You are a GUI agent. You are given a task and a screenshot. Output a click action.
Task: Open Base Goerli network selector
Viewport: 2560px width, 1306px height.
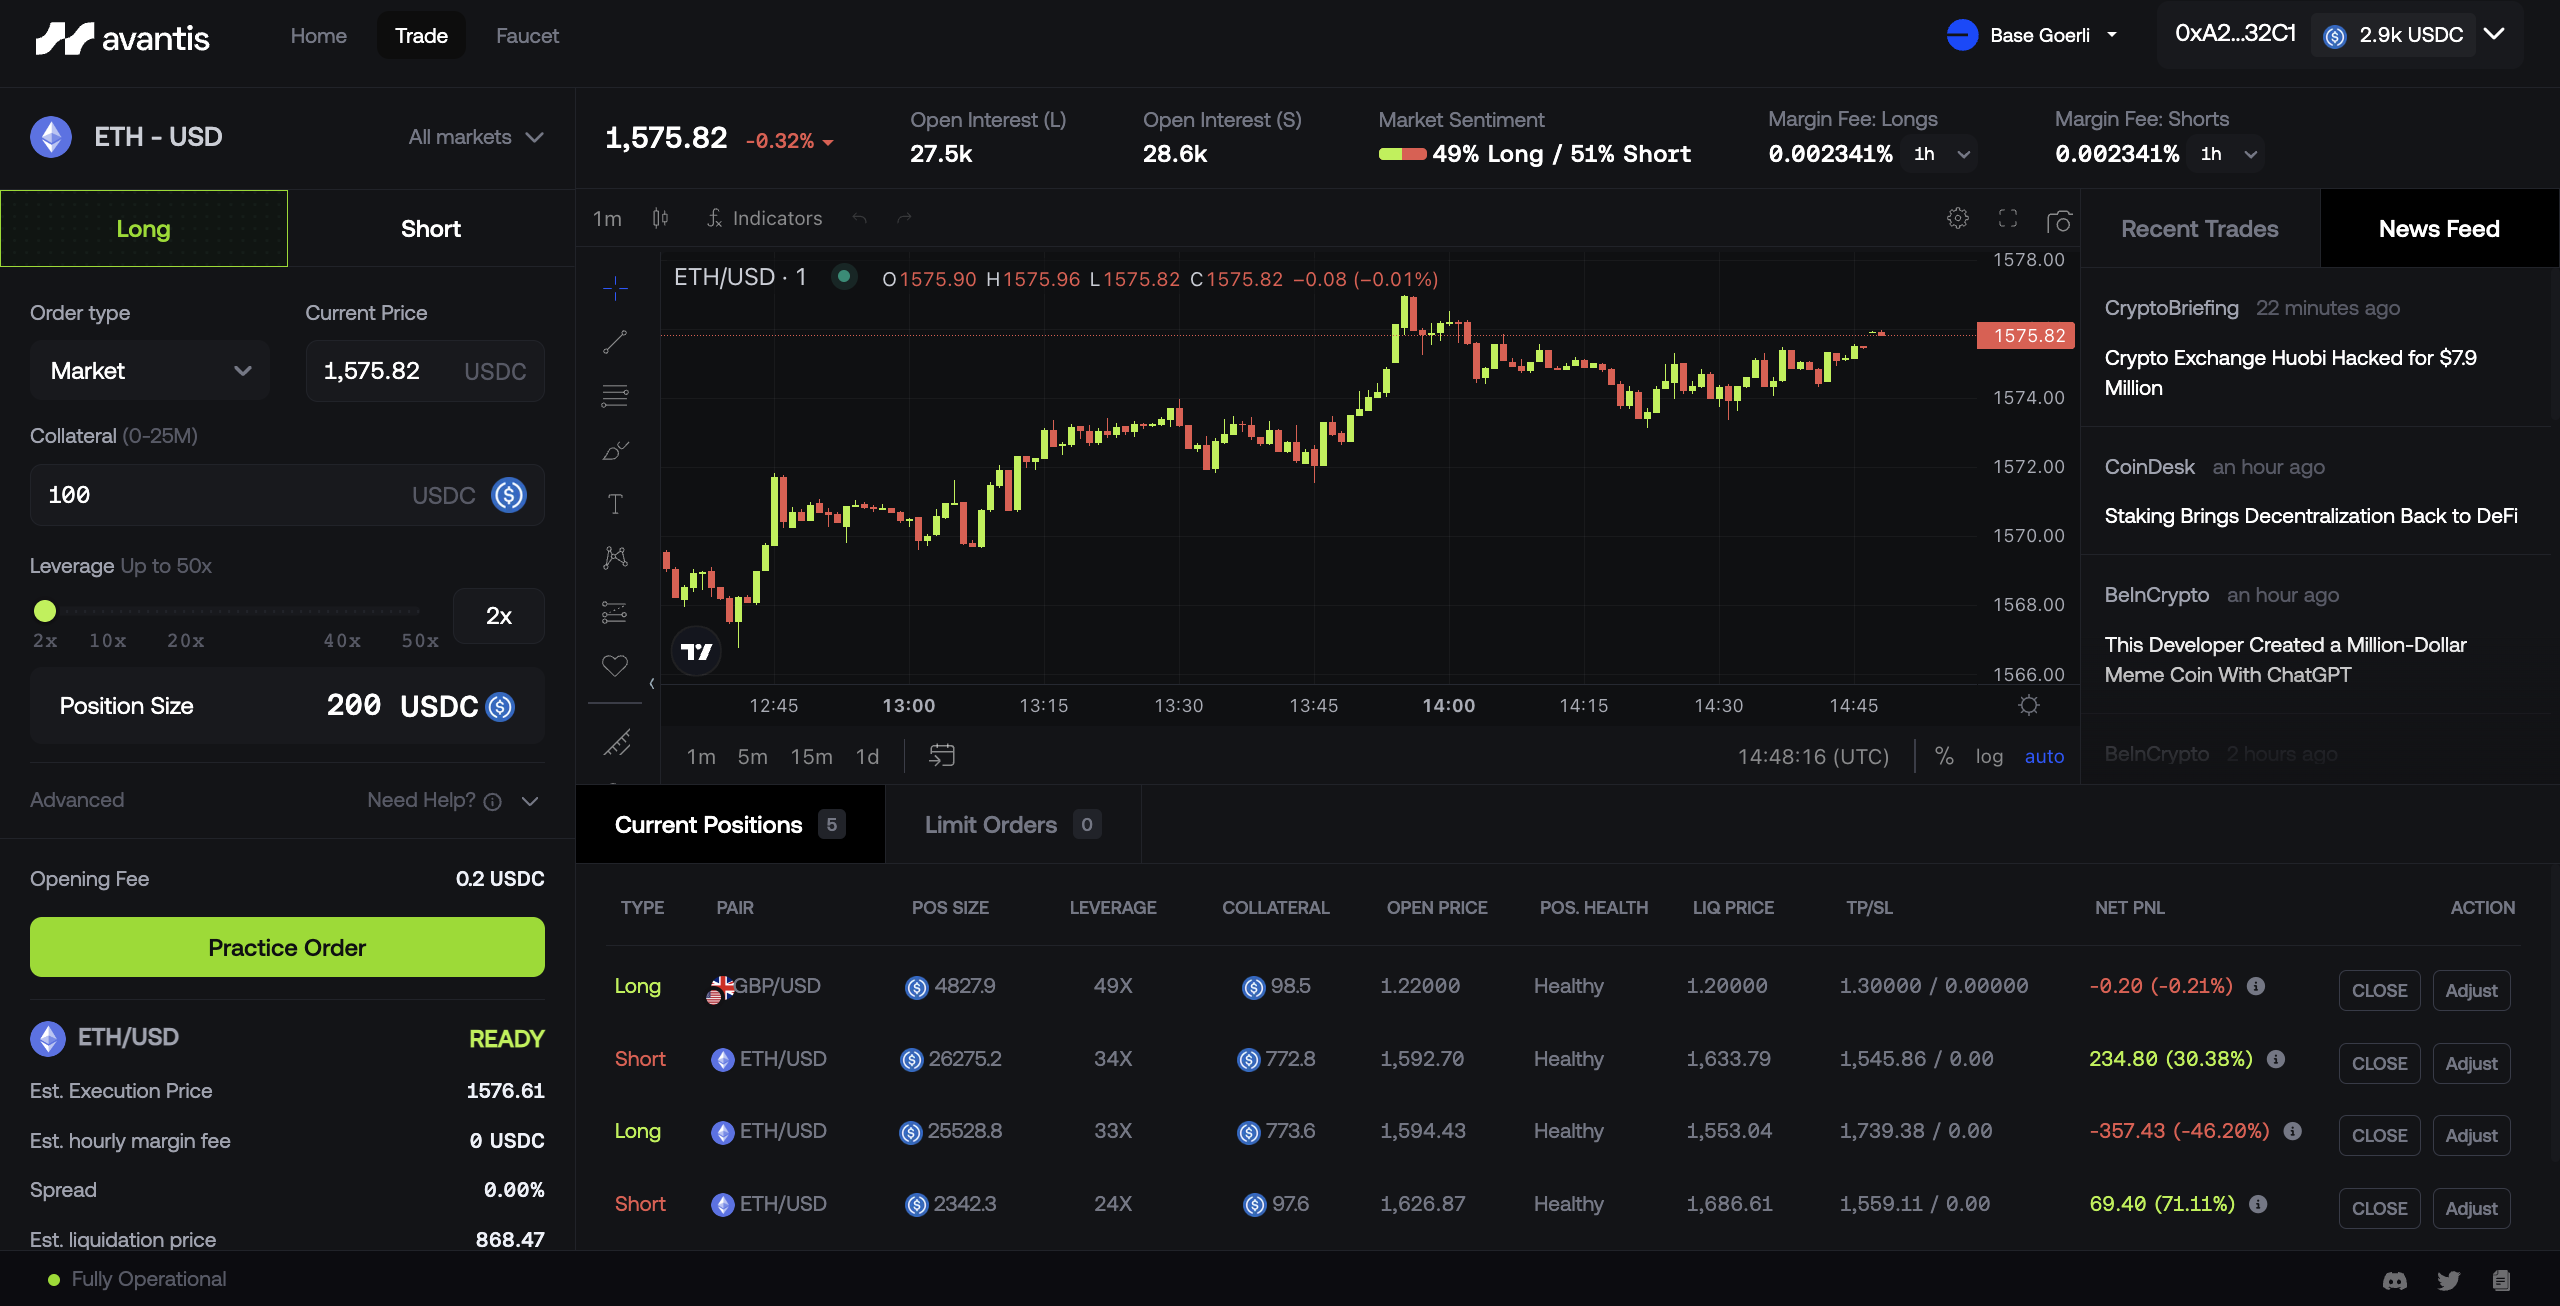[x=2034, y=35]
